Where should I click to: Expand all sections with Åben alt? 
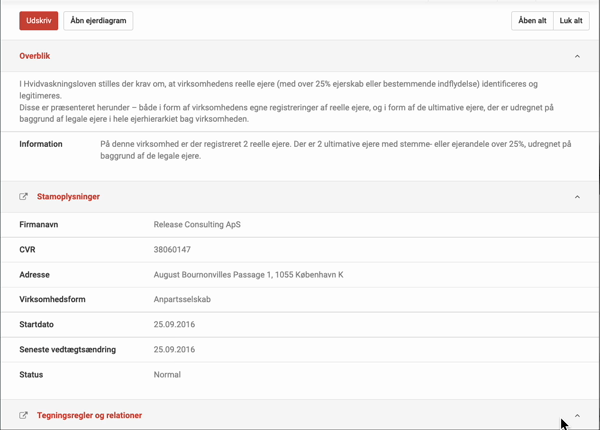click(x=531, y=20)
